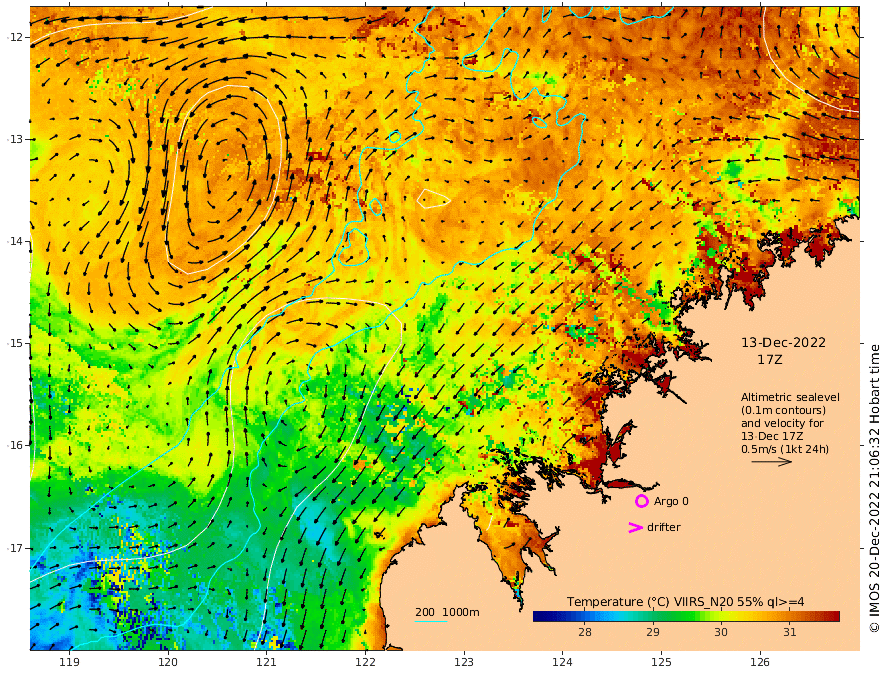Click the '17Z' time label
The image size is (880, 680).
click(x=769, y=360)
